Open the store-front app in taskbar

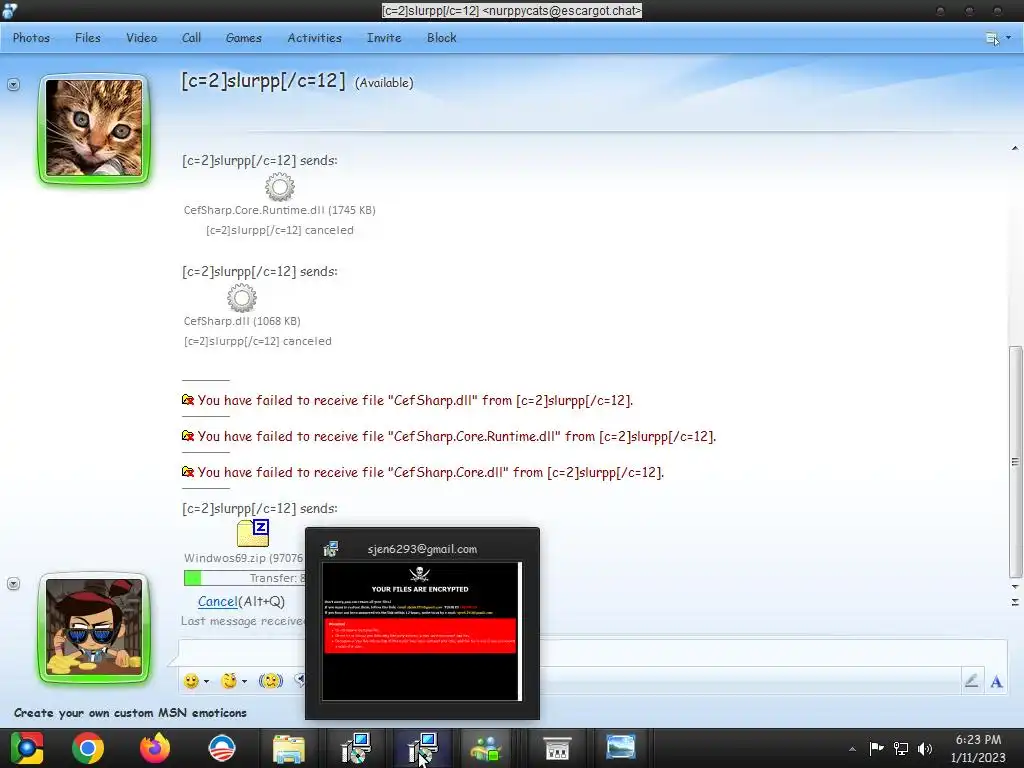[557, 748]
